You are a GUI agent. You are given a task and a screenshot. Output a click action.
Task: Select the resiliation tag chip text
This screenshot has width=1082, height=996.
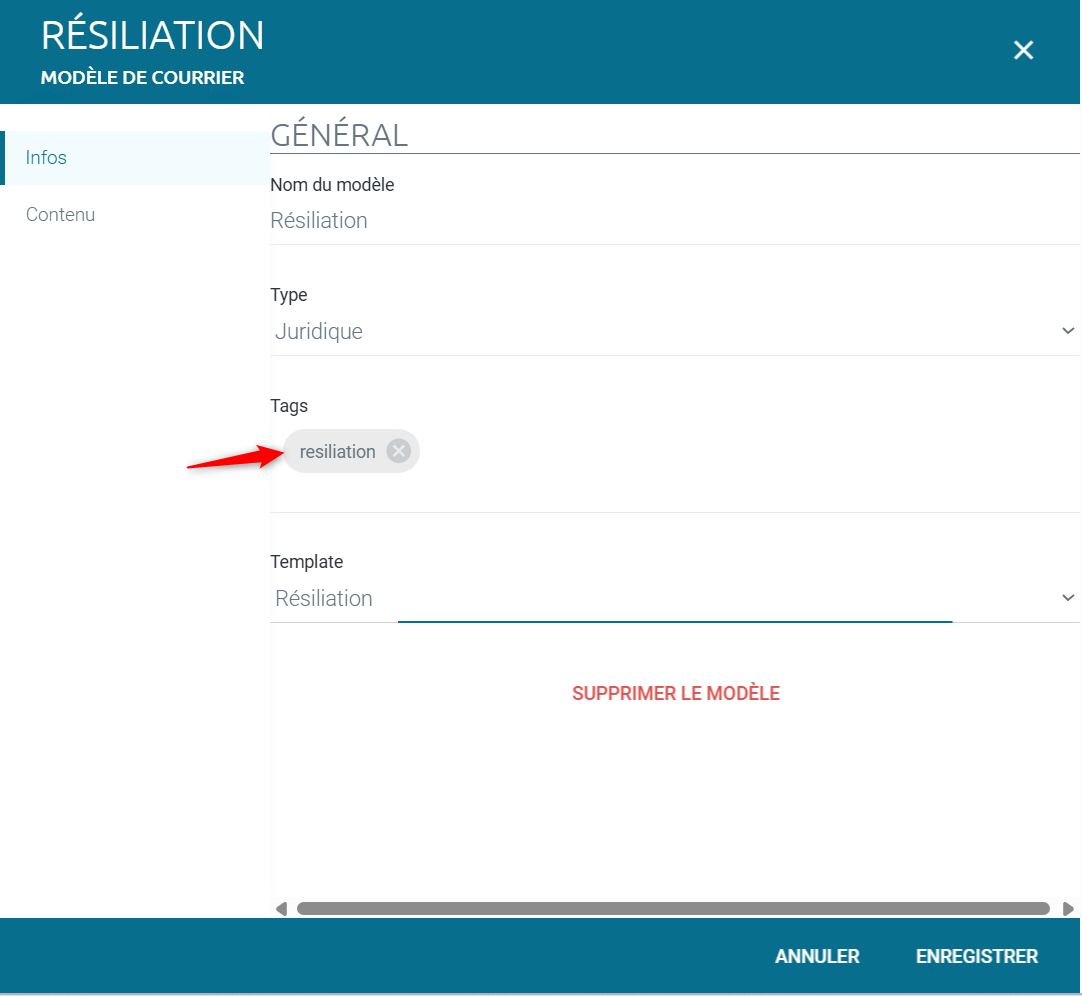click(x=337, y=452)
